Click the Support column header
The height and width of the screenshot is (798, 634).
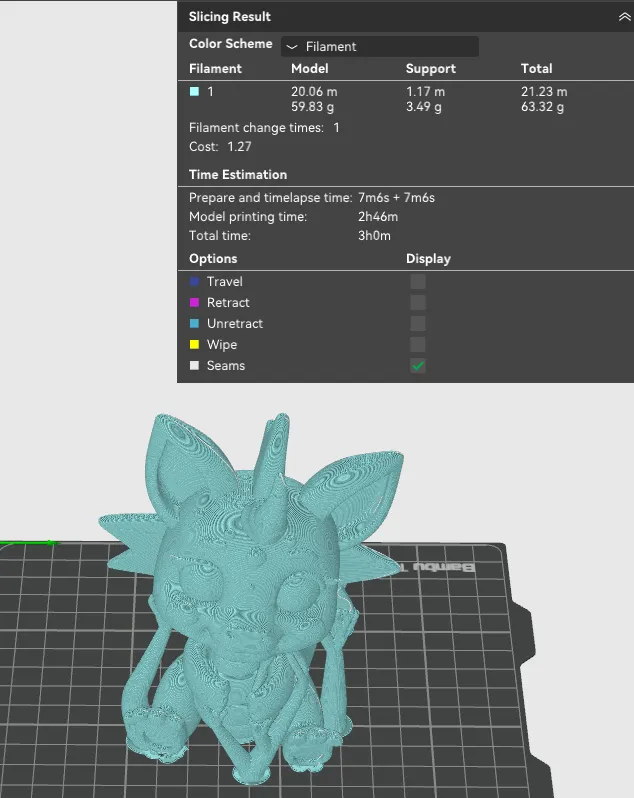point(430,69)
